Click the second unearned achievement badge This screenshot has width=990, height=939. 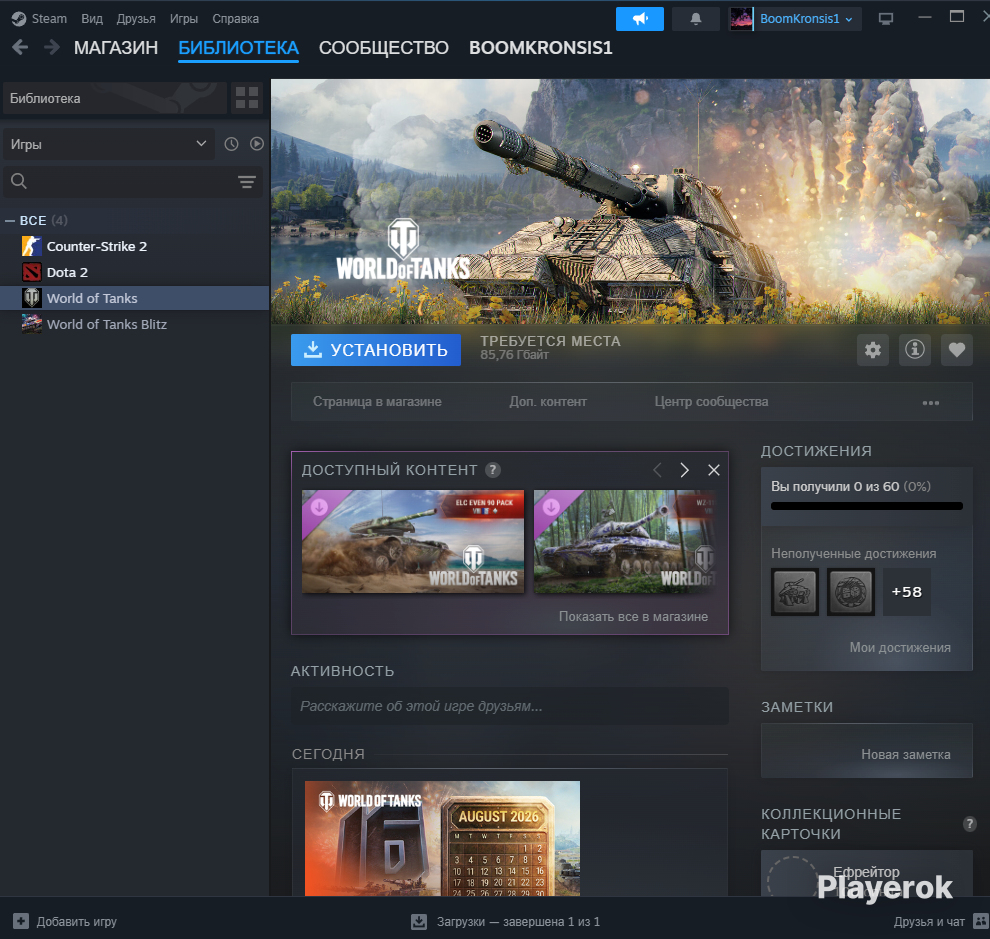click(x=850, y=592)
